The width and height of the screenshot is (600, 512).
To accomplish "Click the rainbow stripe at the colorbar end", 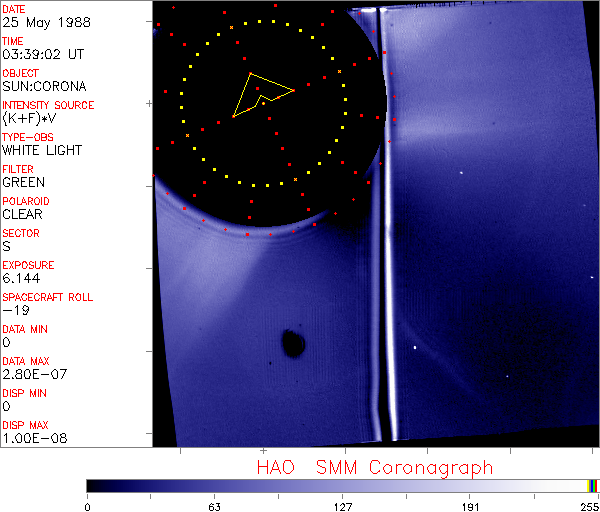I will tap(593, 485).
